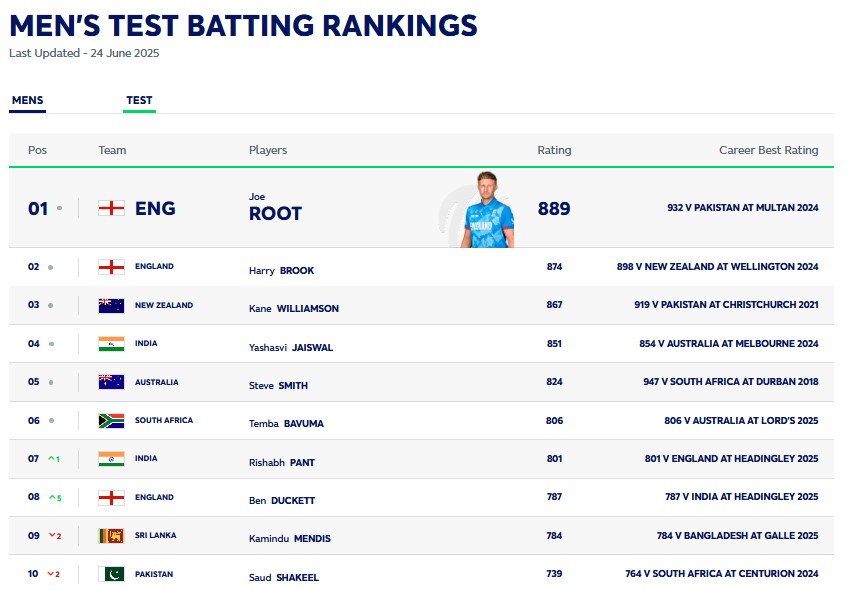The image size is (868, 590).
Task: Click the Players column header
Action: [267, 150]
